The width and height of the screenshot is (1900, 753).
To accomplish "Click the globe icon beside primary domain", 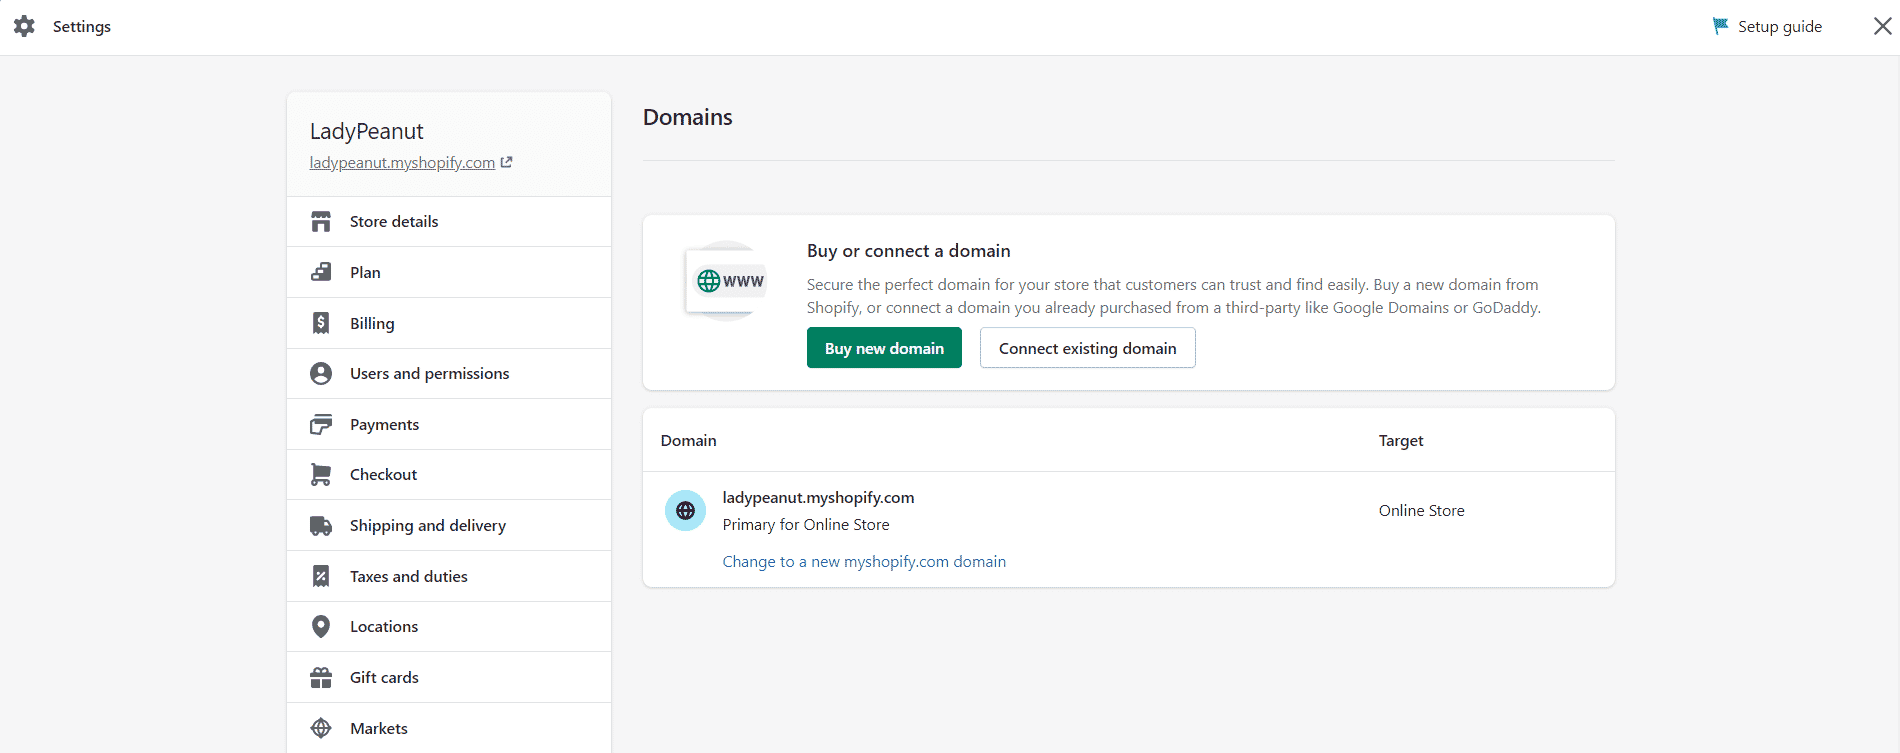I will 685,511.
